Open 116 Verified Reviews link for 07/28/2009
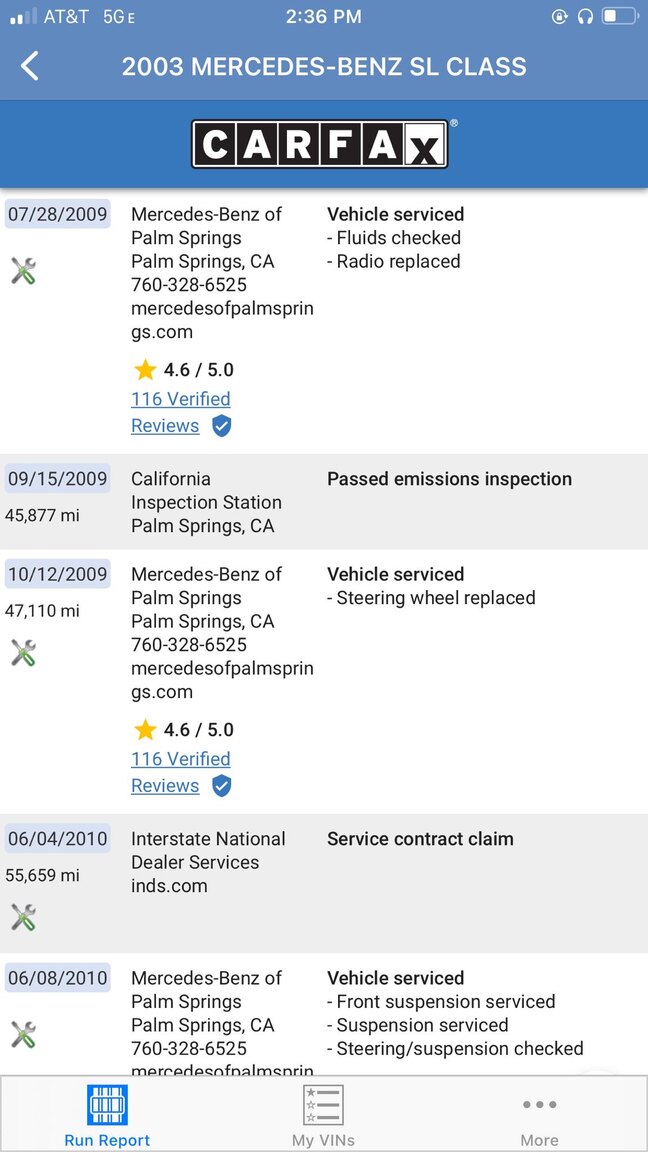Viewport: 648px width, 1152px height. point(181,412)
